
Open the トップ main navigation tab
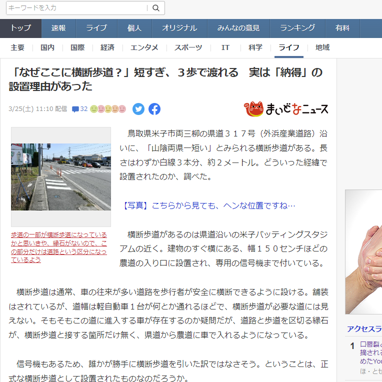[x=21, y=28]
